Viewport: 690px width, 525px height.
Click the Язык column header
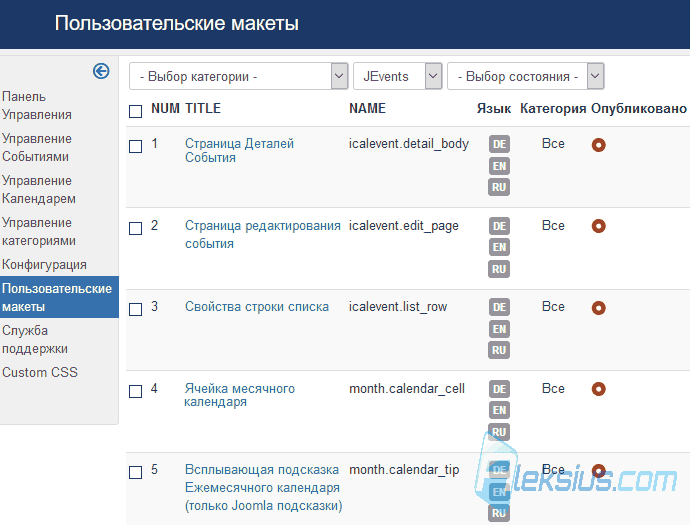494,109
